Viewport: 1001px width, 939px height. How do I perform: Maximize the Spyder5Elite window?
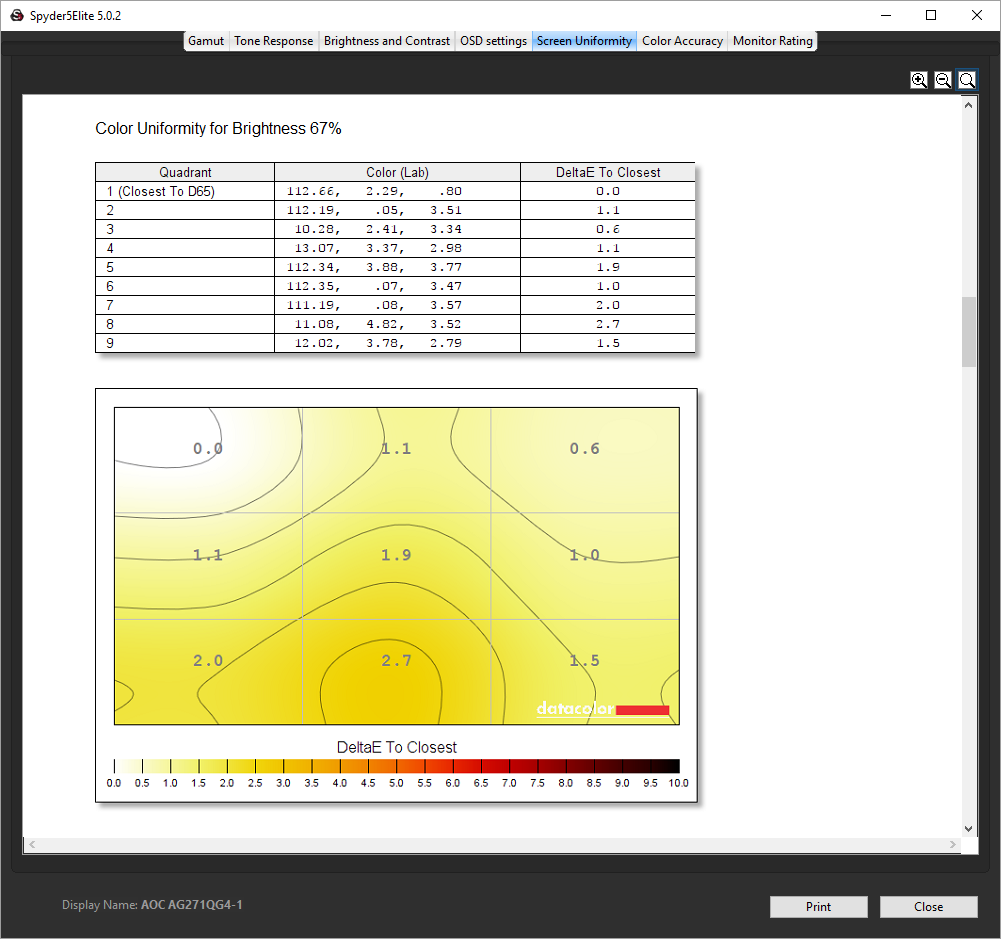[931, 15]
